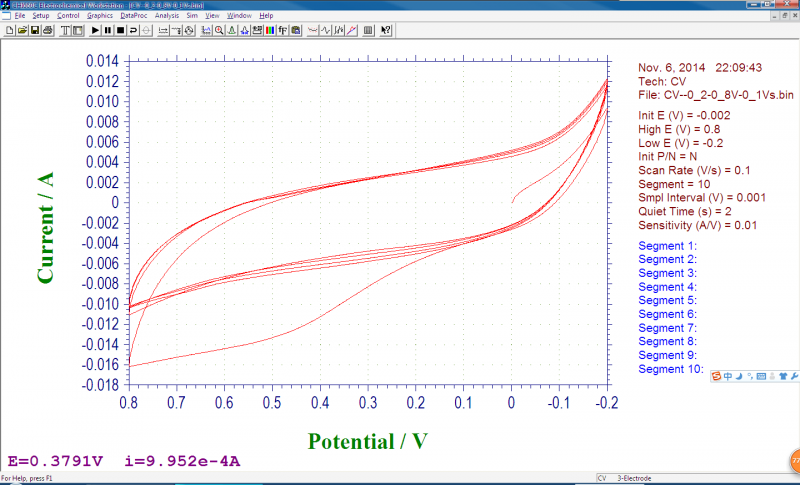Open experiment Parameters icon

[x=78, y=31]
